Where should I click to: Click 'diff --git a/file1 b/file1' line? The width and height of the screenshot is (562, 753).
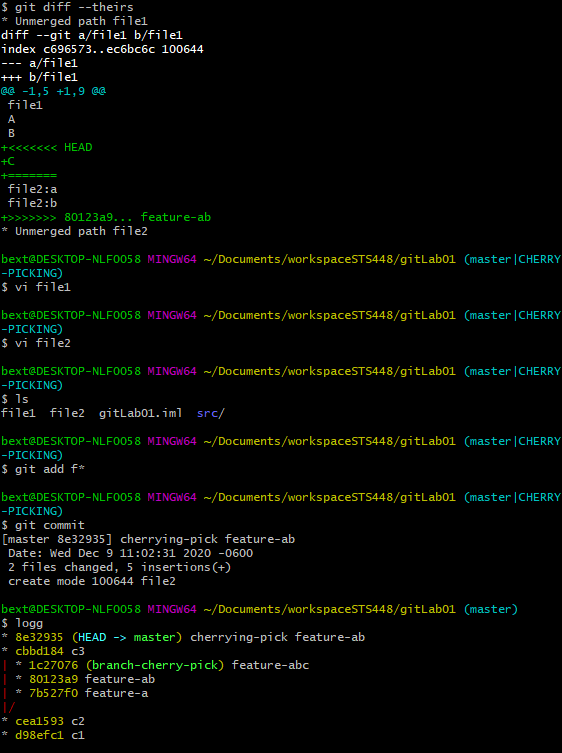point(92,35)
